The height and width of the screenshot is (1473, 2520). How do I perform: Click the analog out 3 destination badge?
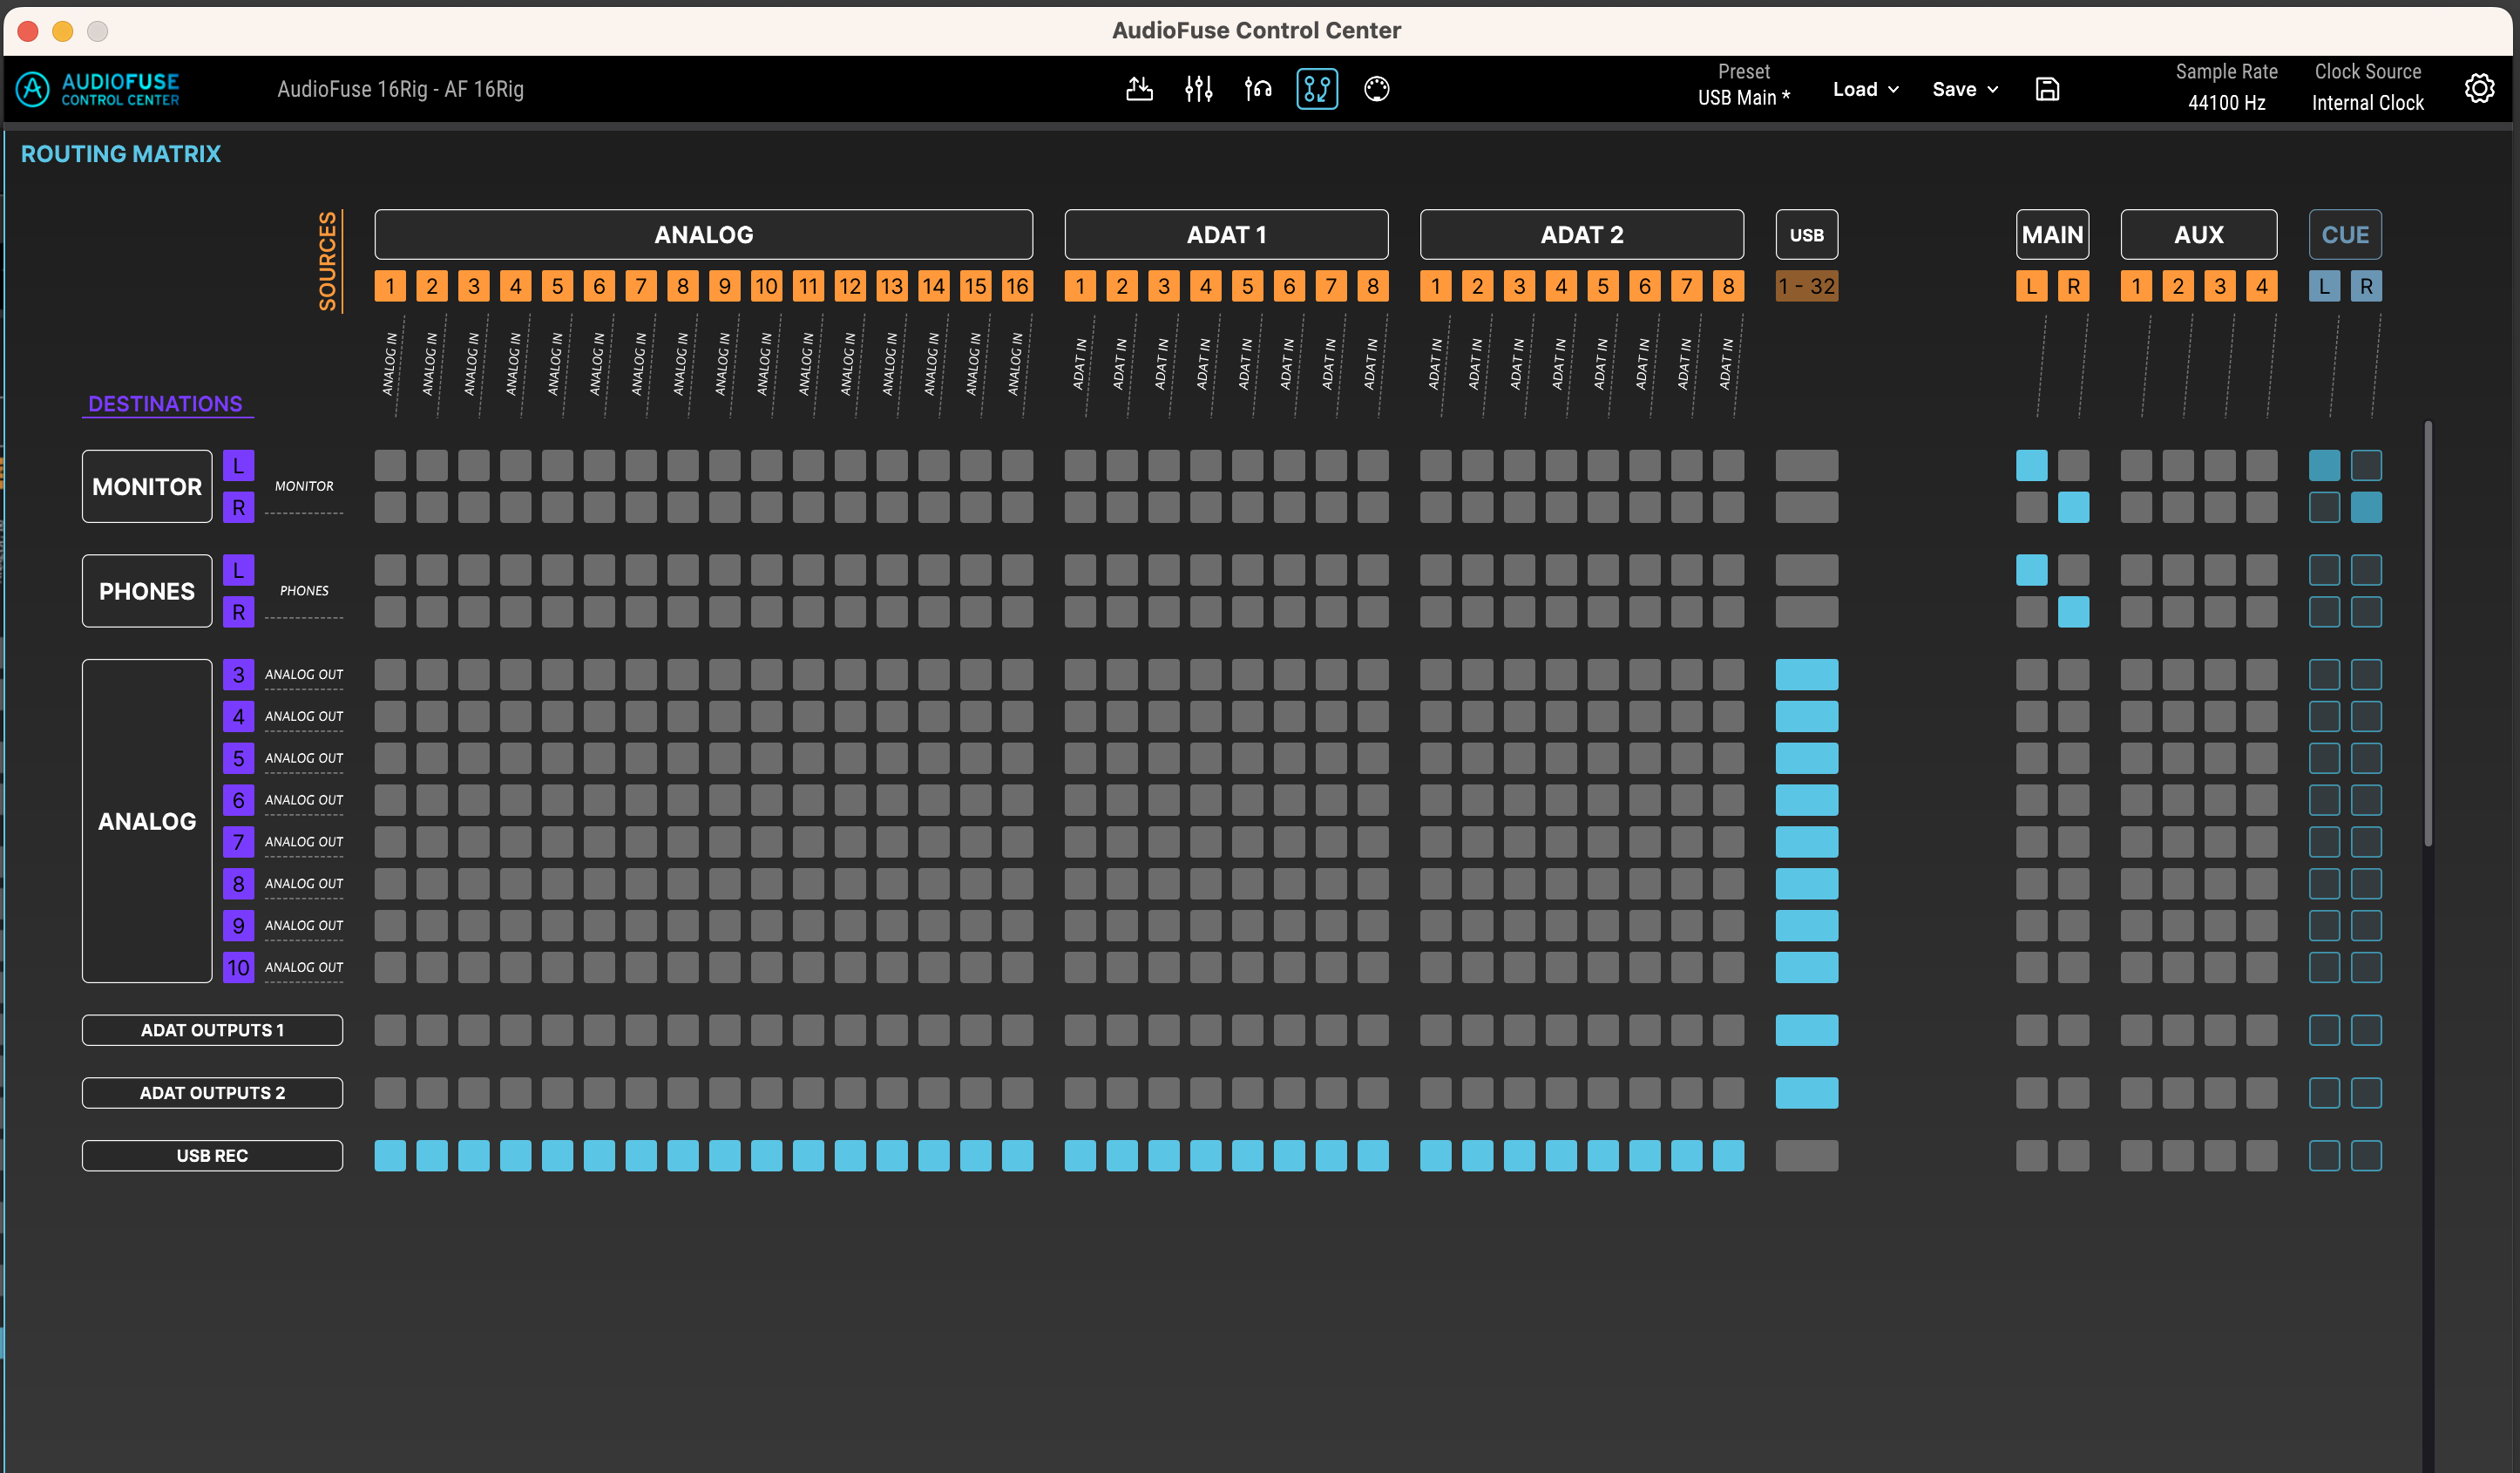(238, 674)
